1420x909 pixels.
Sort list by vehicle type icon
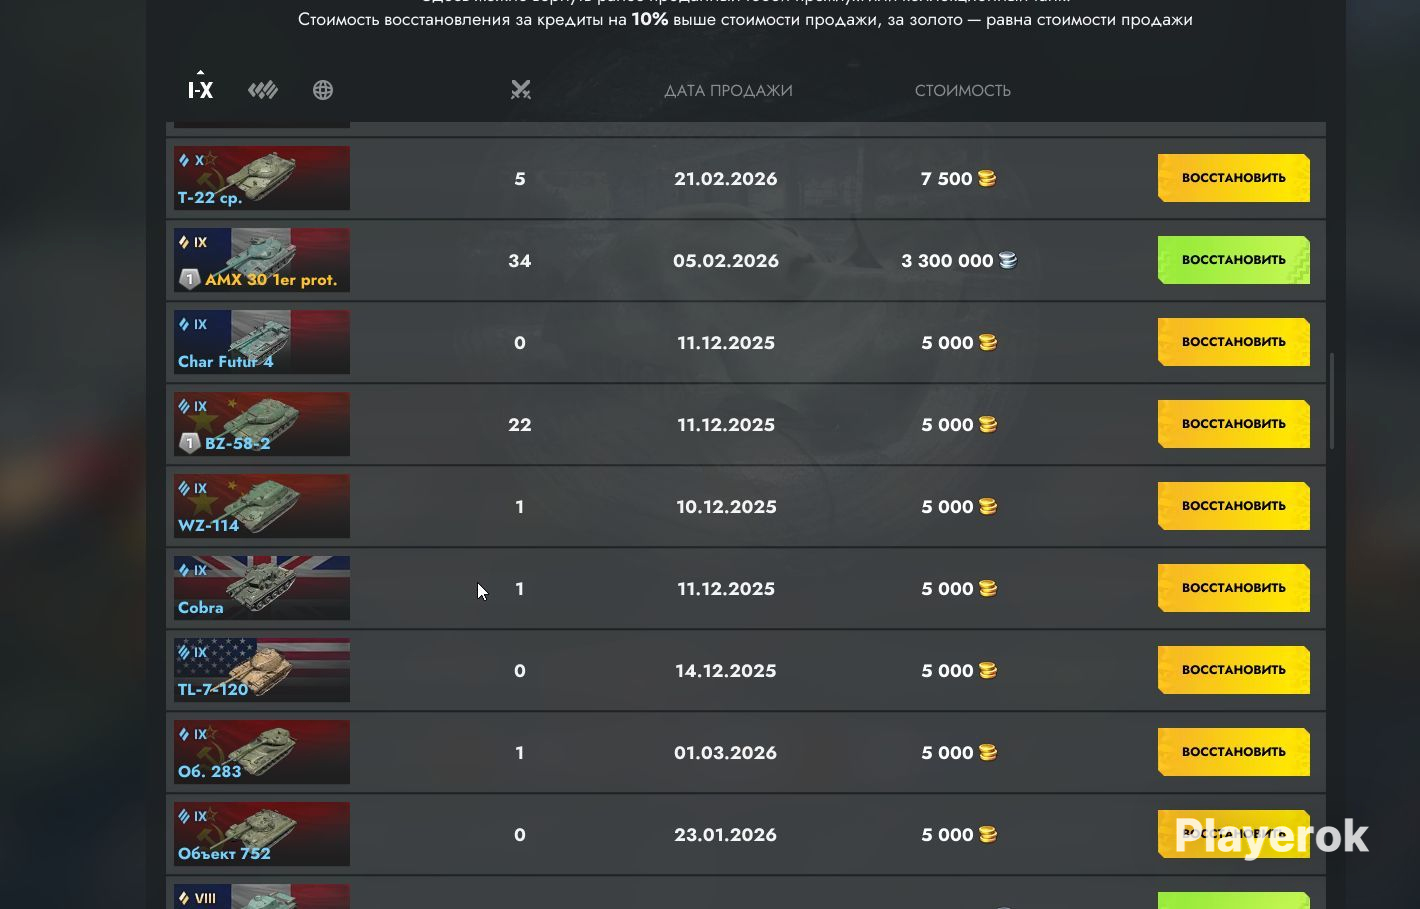click(x=263, y=90)
